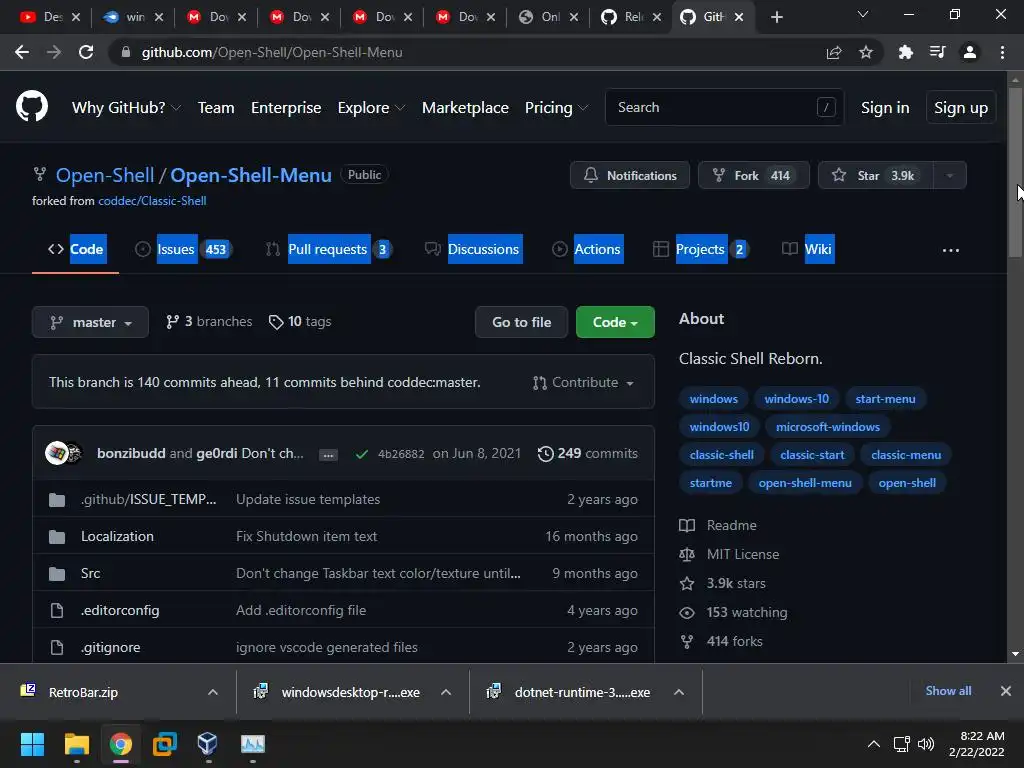View 3 branches link
The width and height of the screenshot is (1024, 768).
(x=209, y=321)
